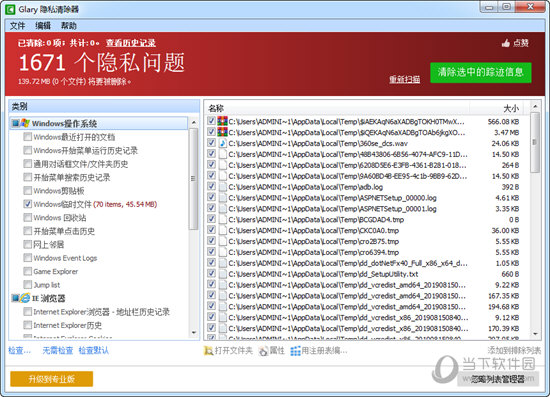This screenshot has height=397, width=550.
Task: Check Jump list checkbox
Action: pos(27,284)
